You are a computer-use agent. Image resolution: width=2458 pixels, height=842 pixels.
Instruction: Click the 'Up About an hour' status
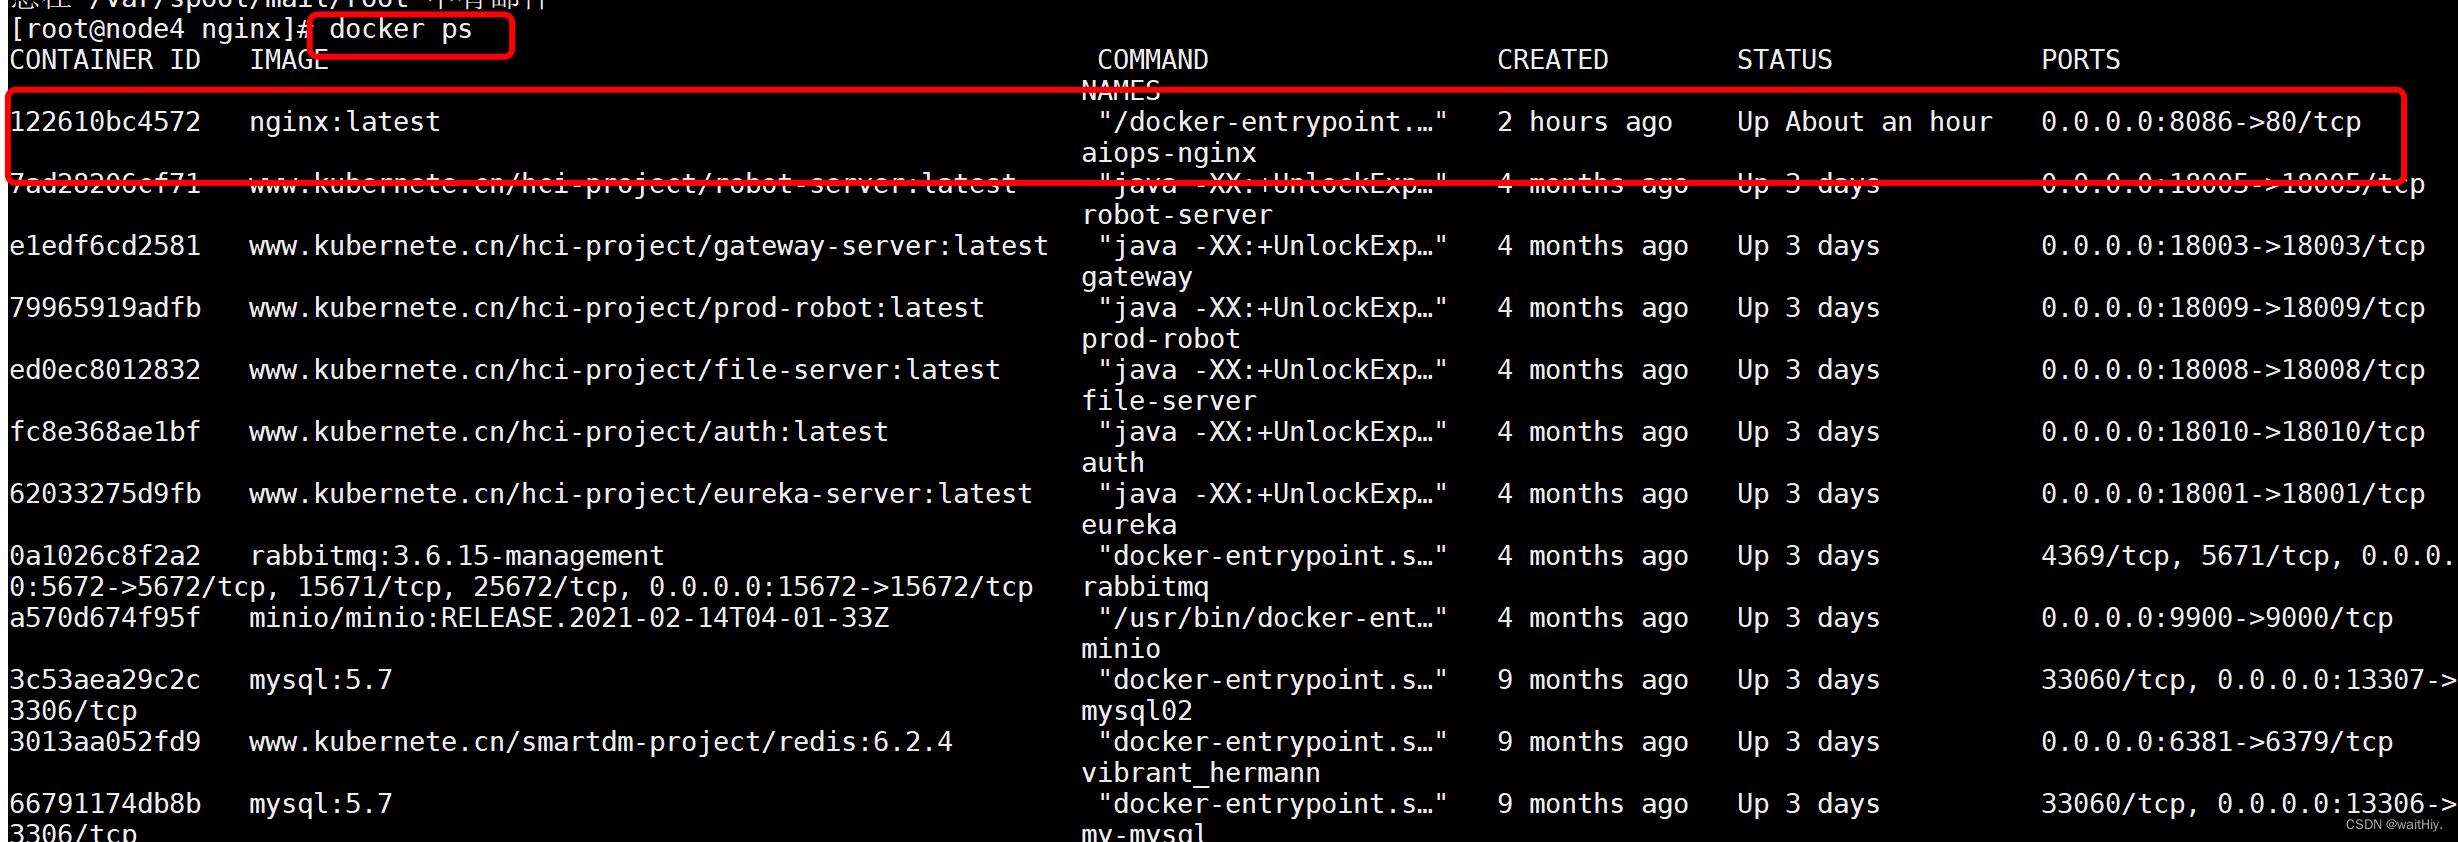[1864, 122]
